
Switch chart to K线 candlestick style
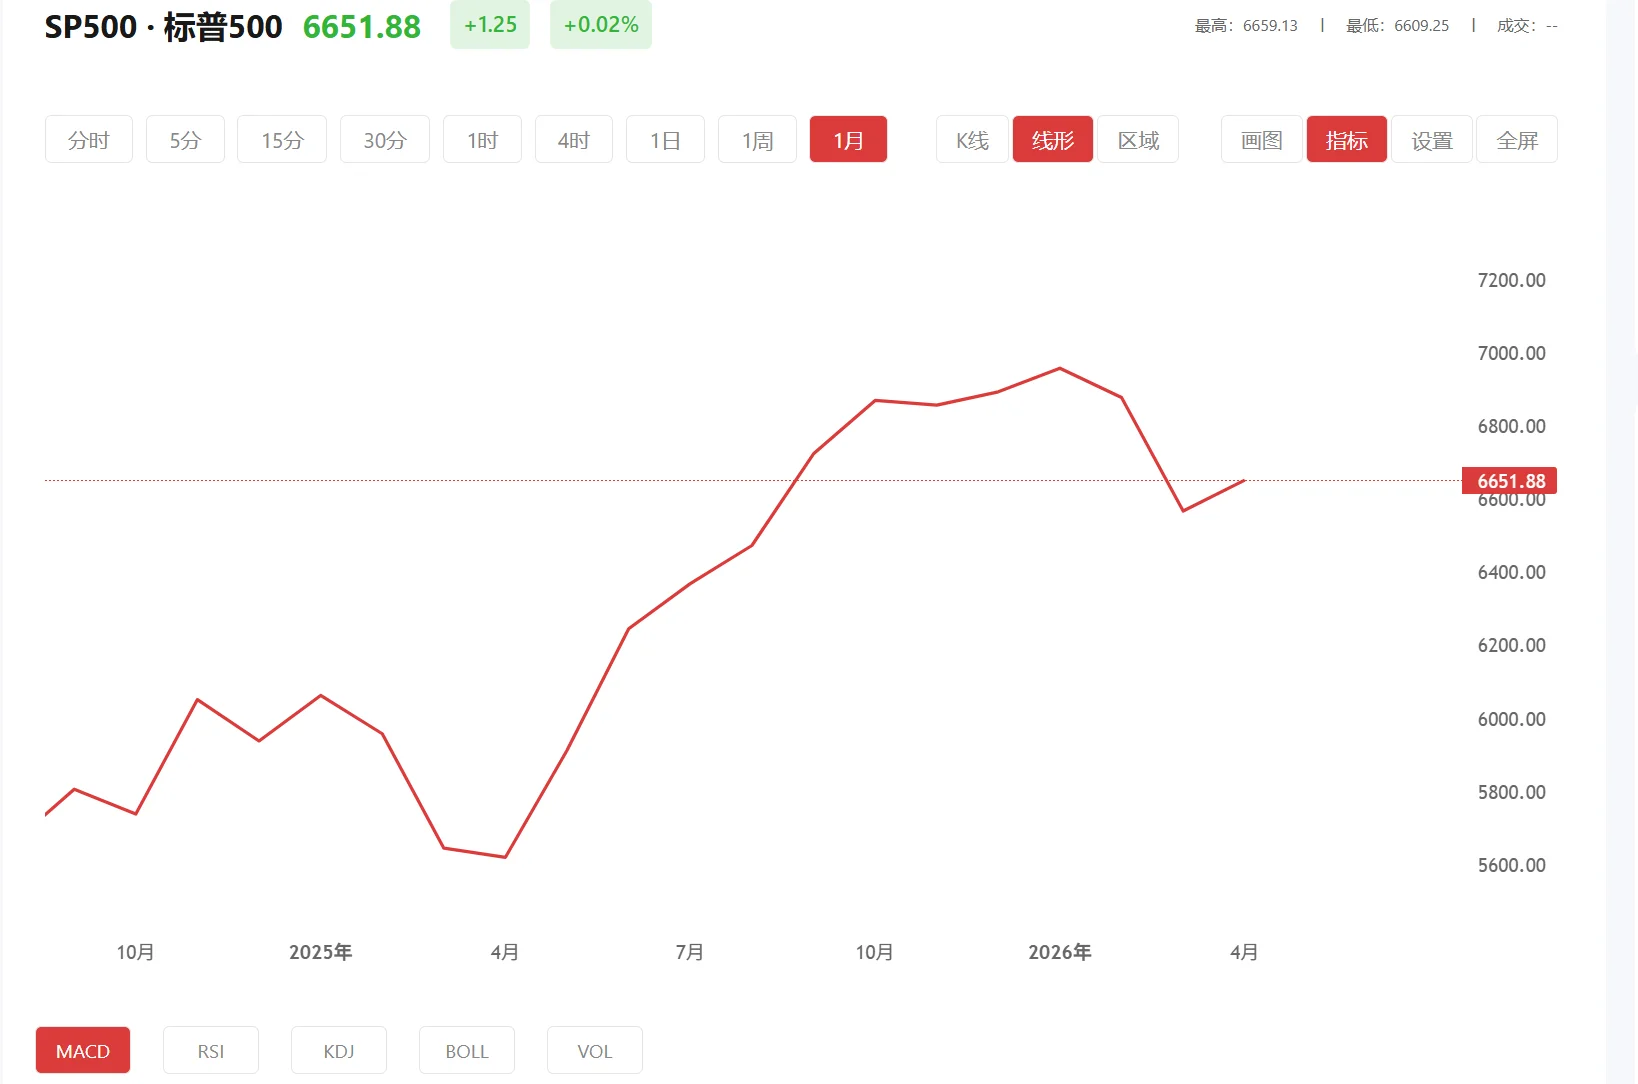click(x=971, y=139)
